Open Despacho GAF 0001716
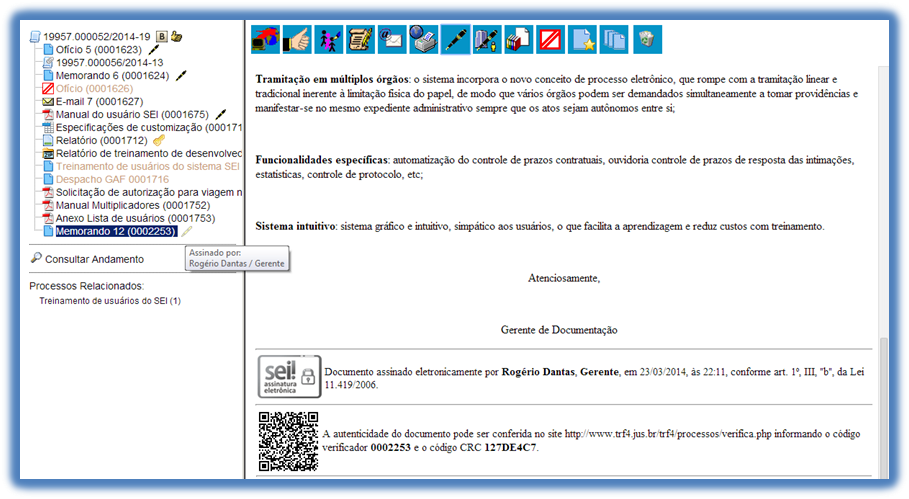 pos(112,180)
